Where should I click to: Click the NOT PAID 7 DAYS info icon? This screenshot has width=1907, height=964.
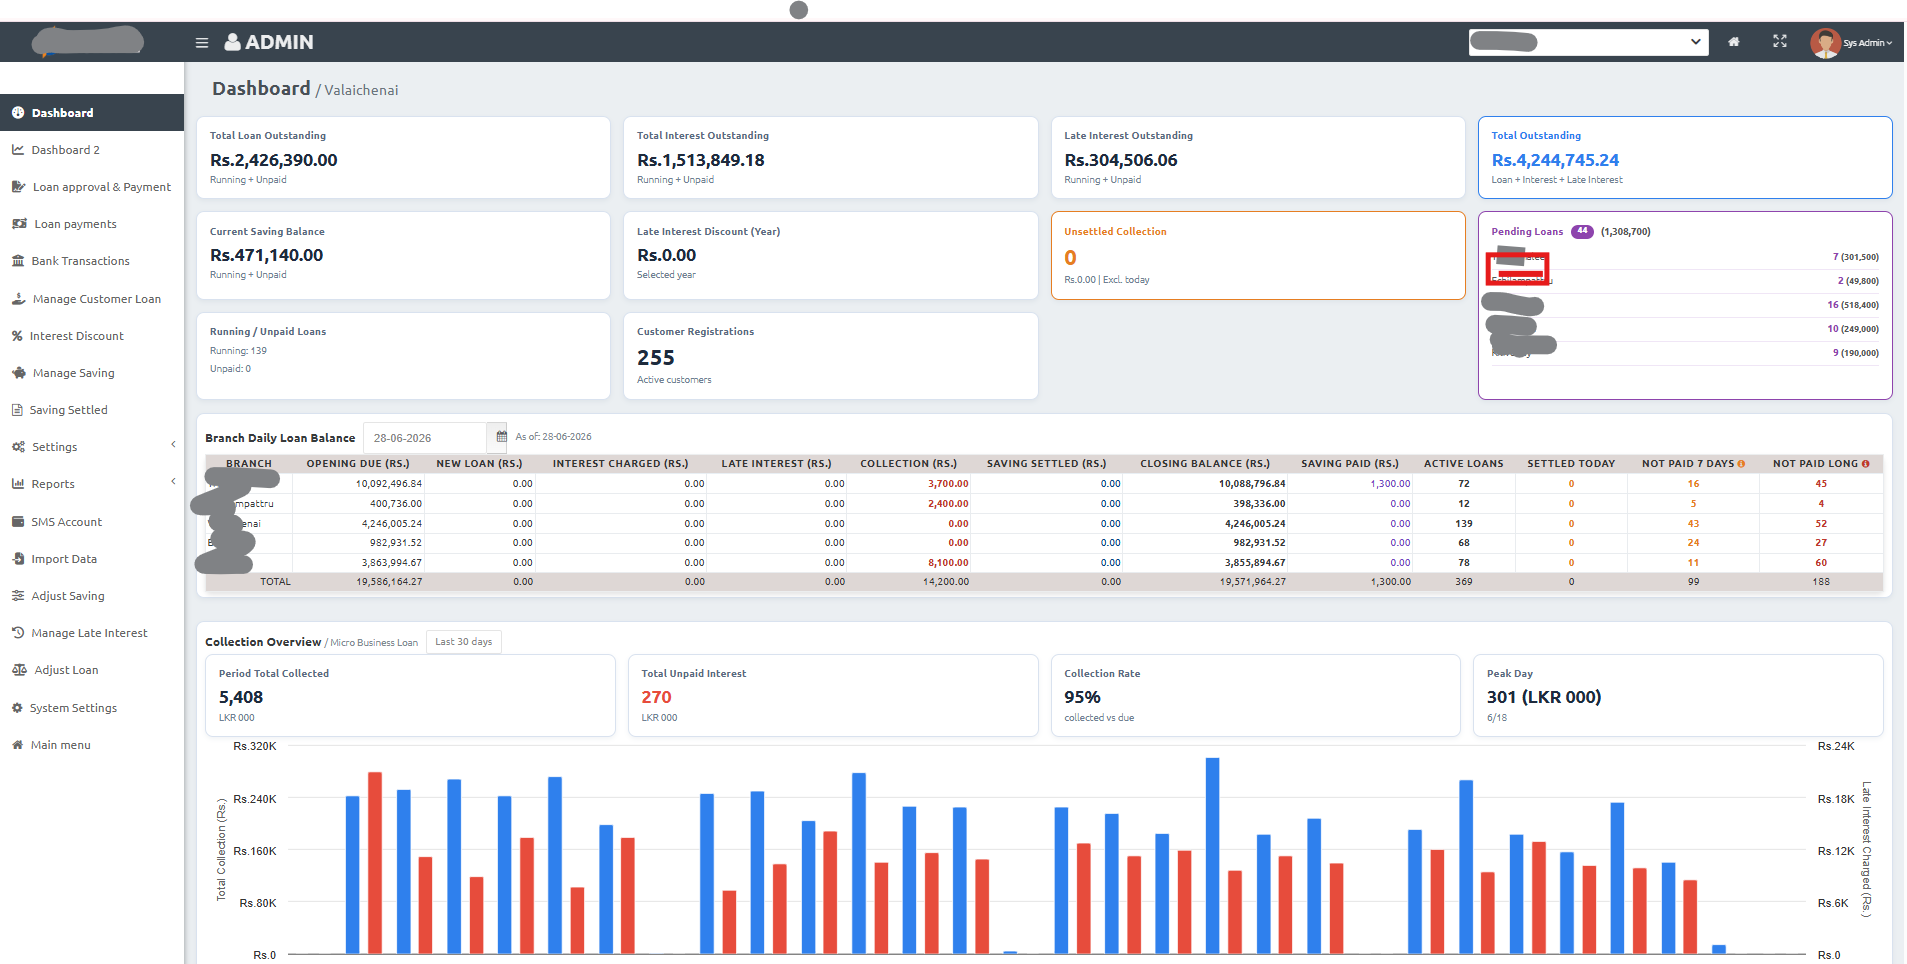pos(1741,464)
